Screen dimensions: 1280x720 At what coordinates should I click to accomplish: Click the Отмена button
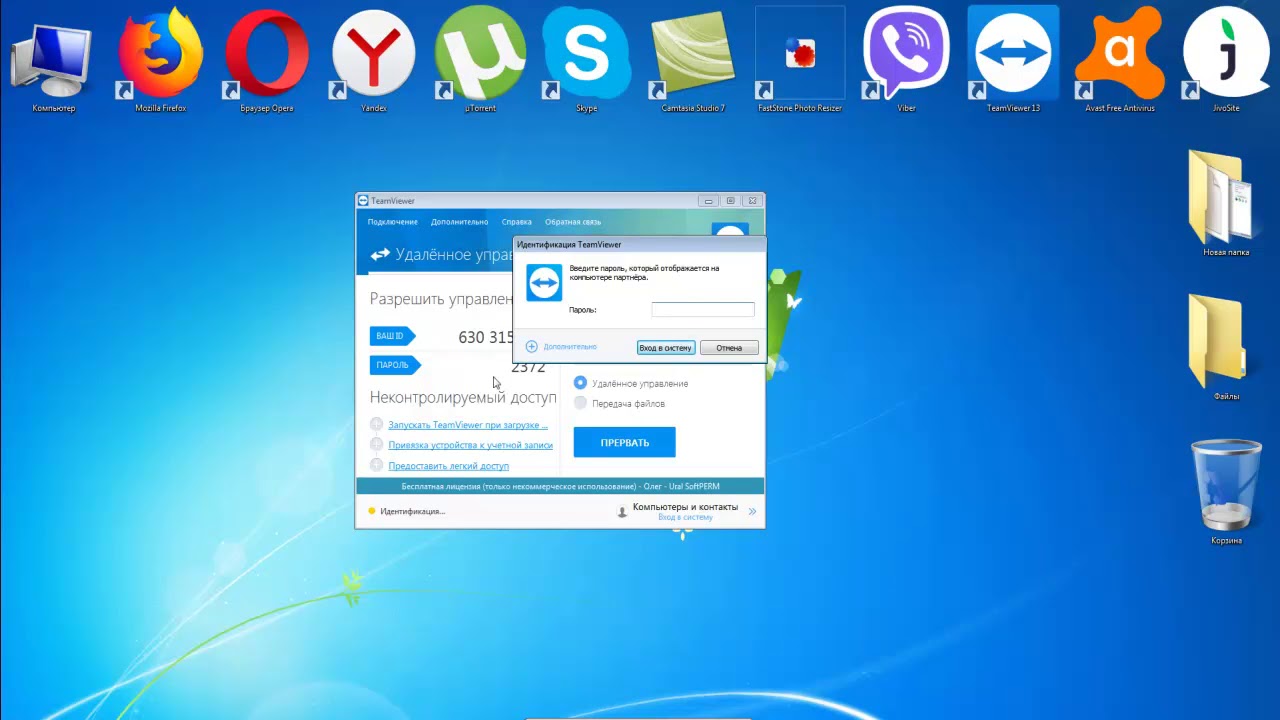pyautogui.click(x=729, y=348)
